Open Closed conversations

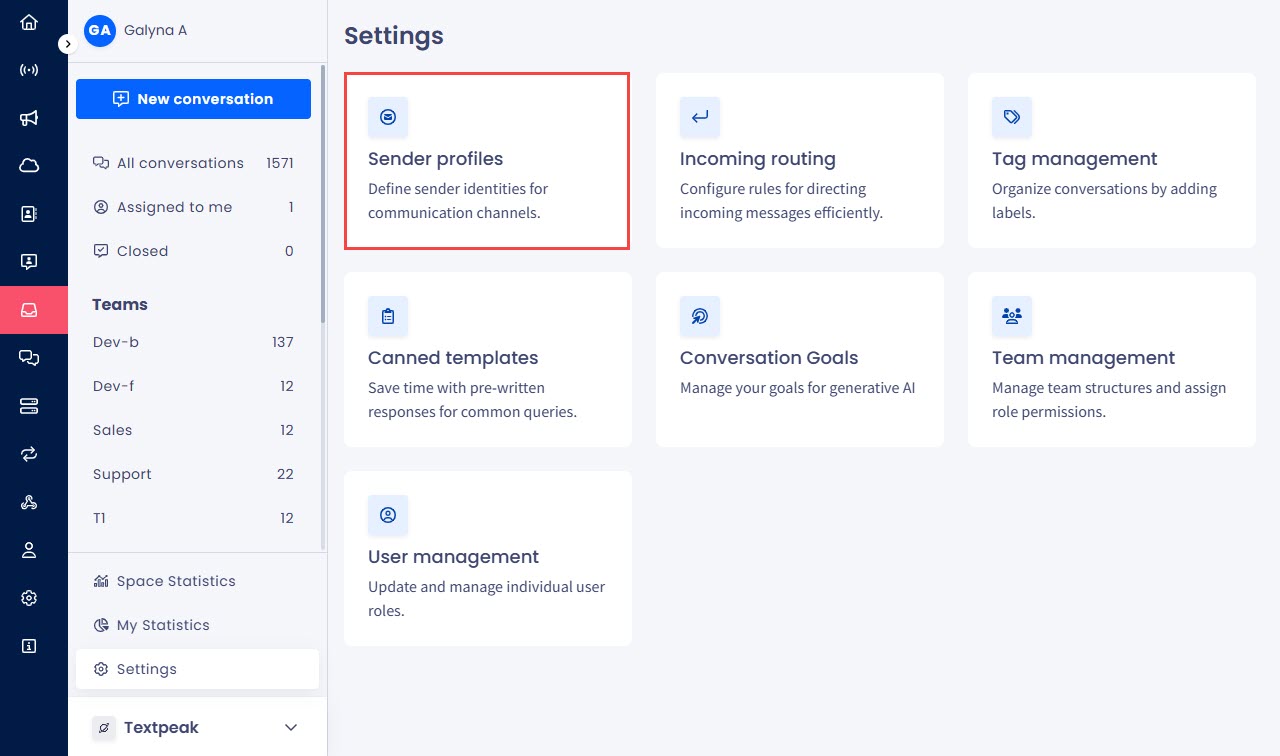pyautogui.click(x=193, y=251)
